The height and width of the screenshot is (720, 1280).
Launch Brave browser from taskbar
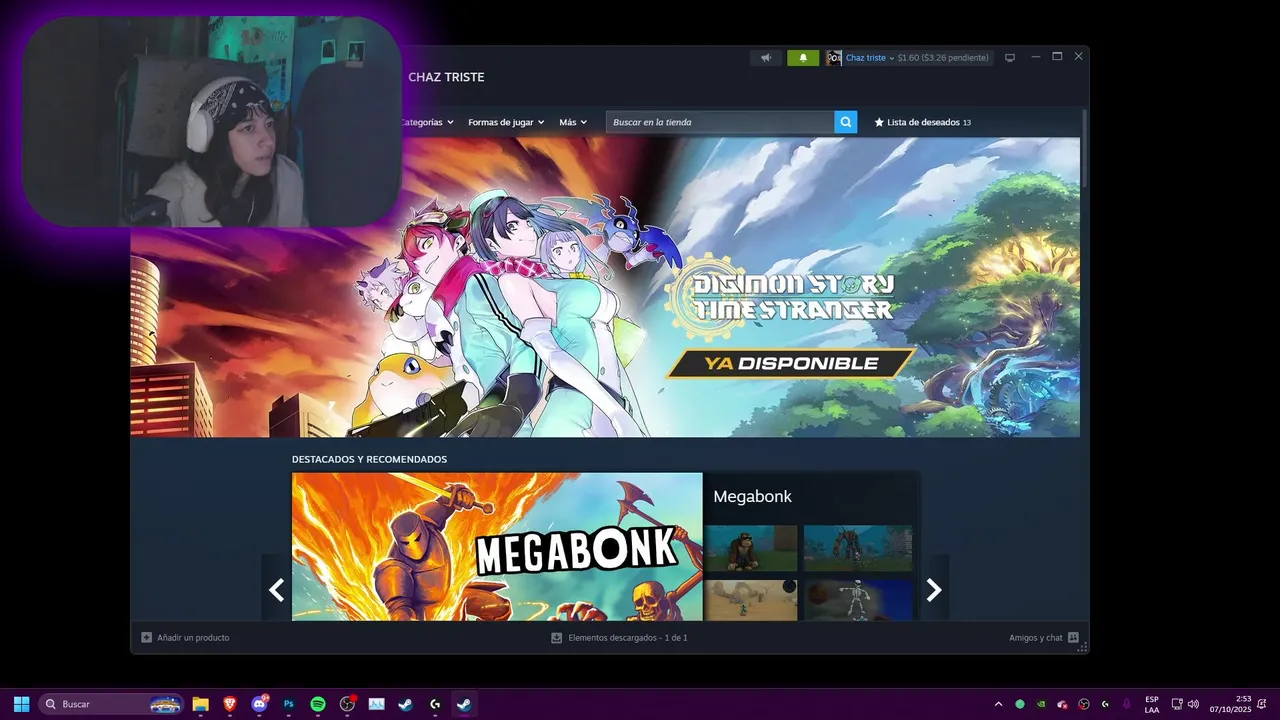tap(230, 704)
